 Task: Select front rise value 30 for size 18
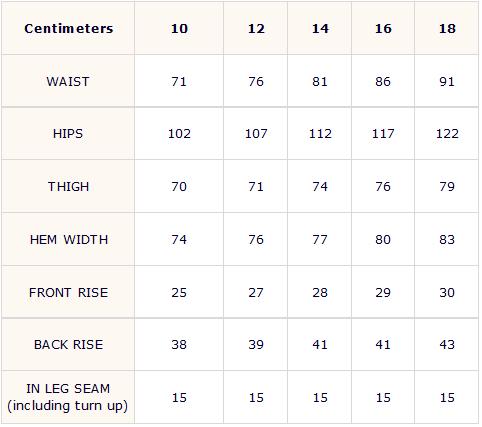(x=447, y=293)
